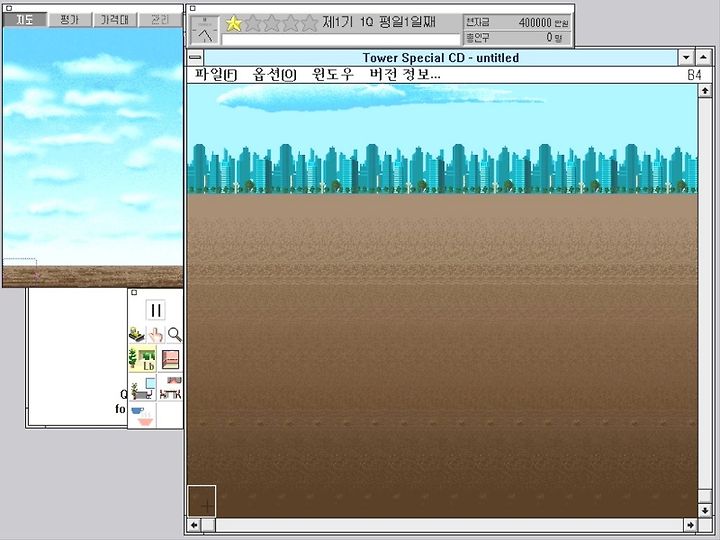
Task: Open the 윈도우 menu
Action: pos(333,74)
